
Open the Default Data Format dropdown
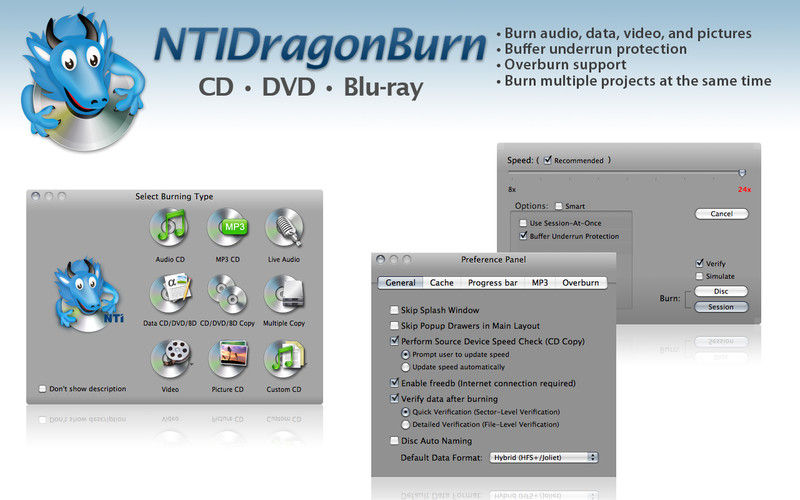[544, 458]
